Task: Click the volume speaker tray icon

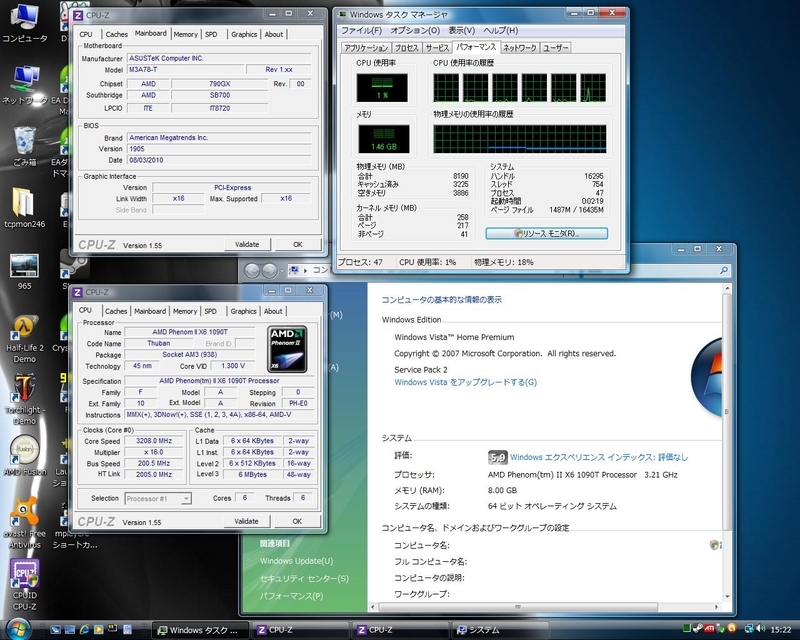Action: (x=760, y=629)
